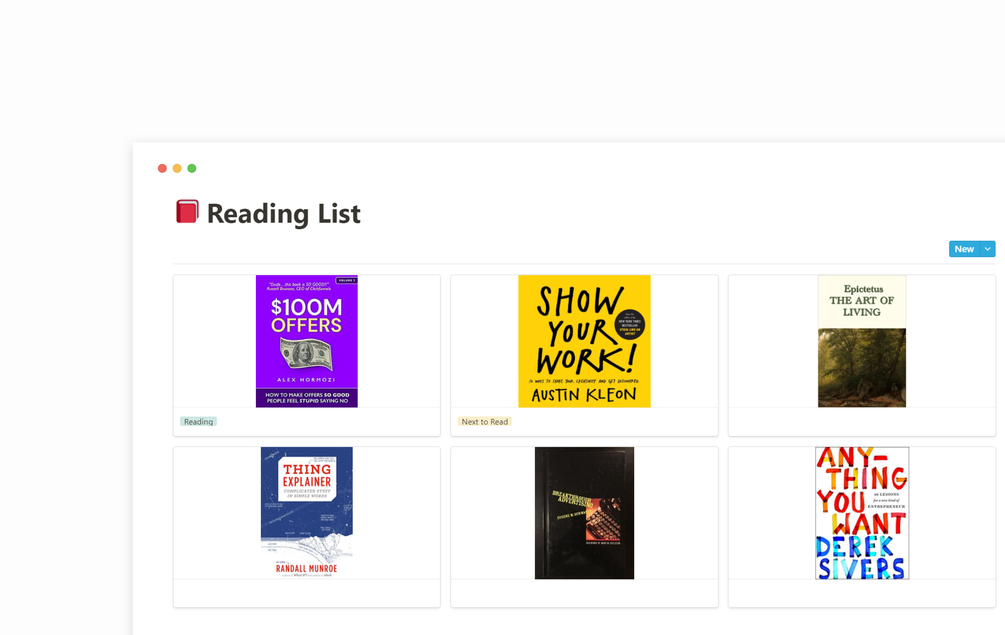Click the green maximize traffic light dot
The height and width of the screenshot is (635, 1005).
coord(192,168)
